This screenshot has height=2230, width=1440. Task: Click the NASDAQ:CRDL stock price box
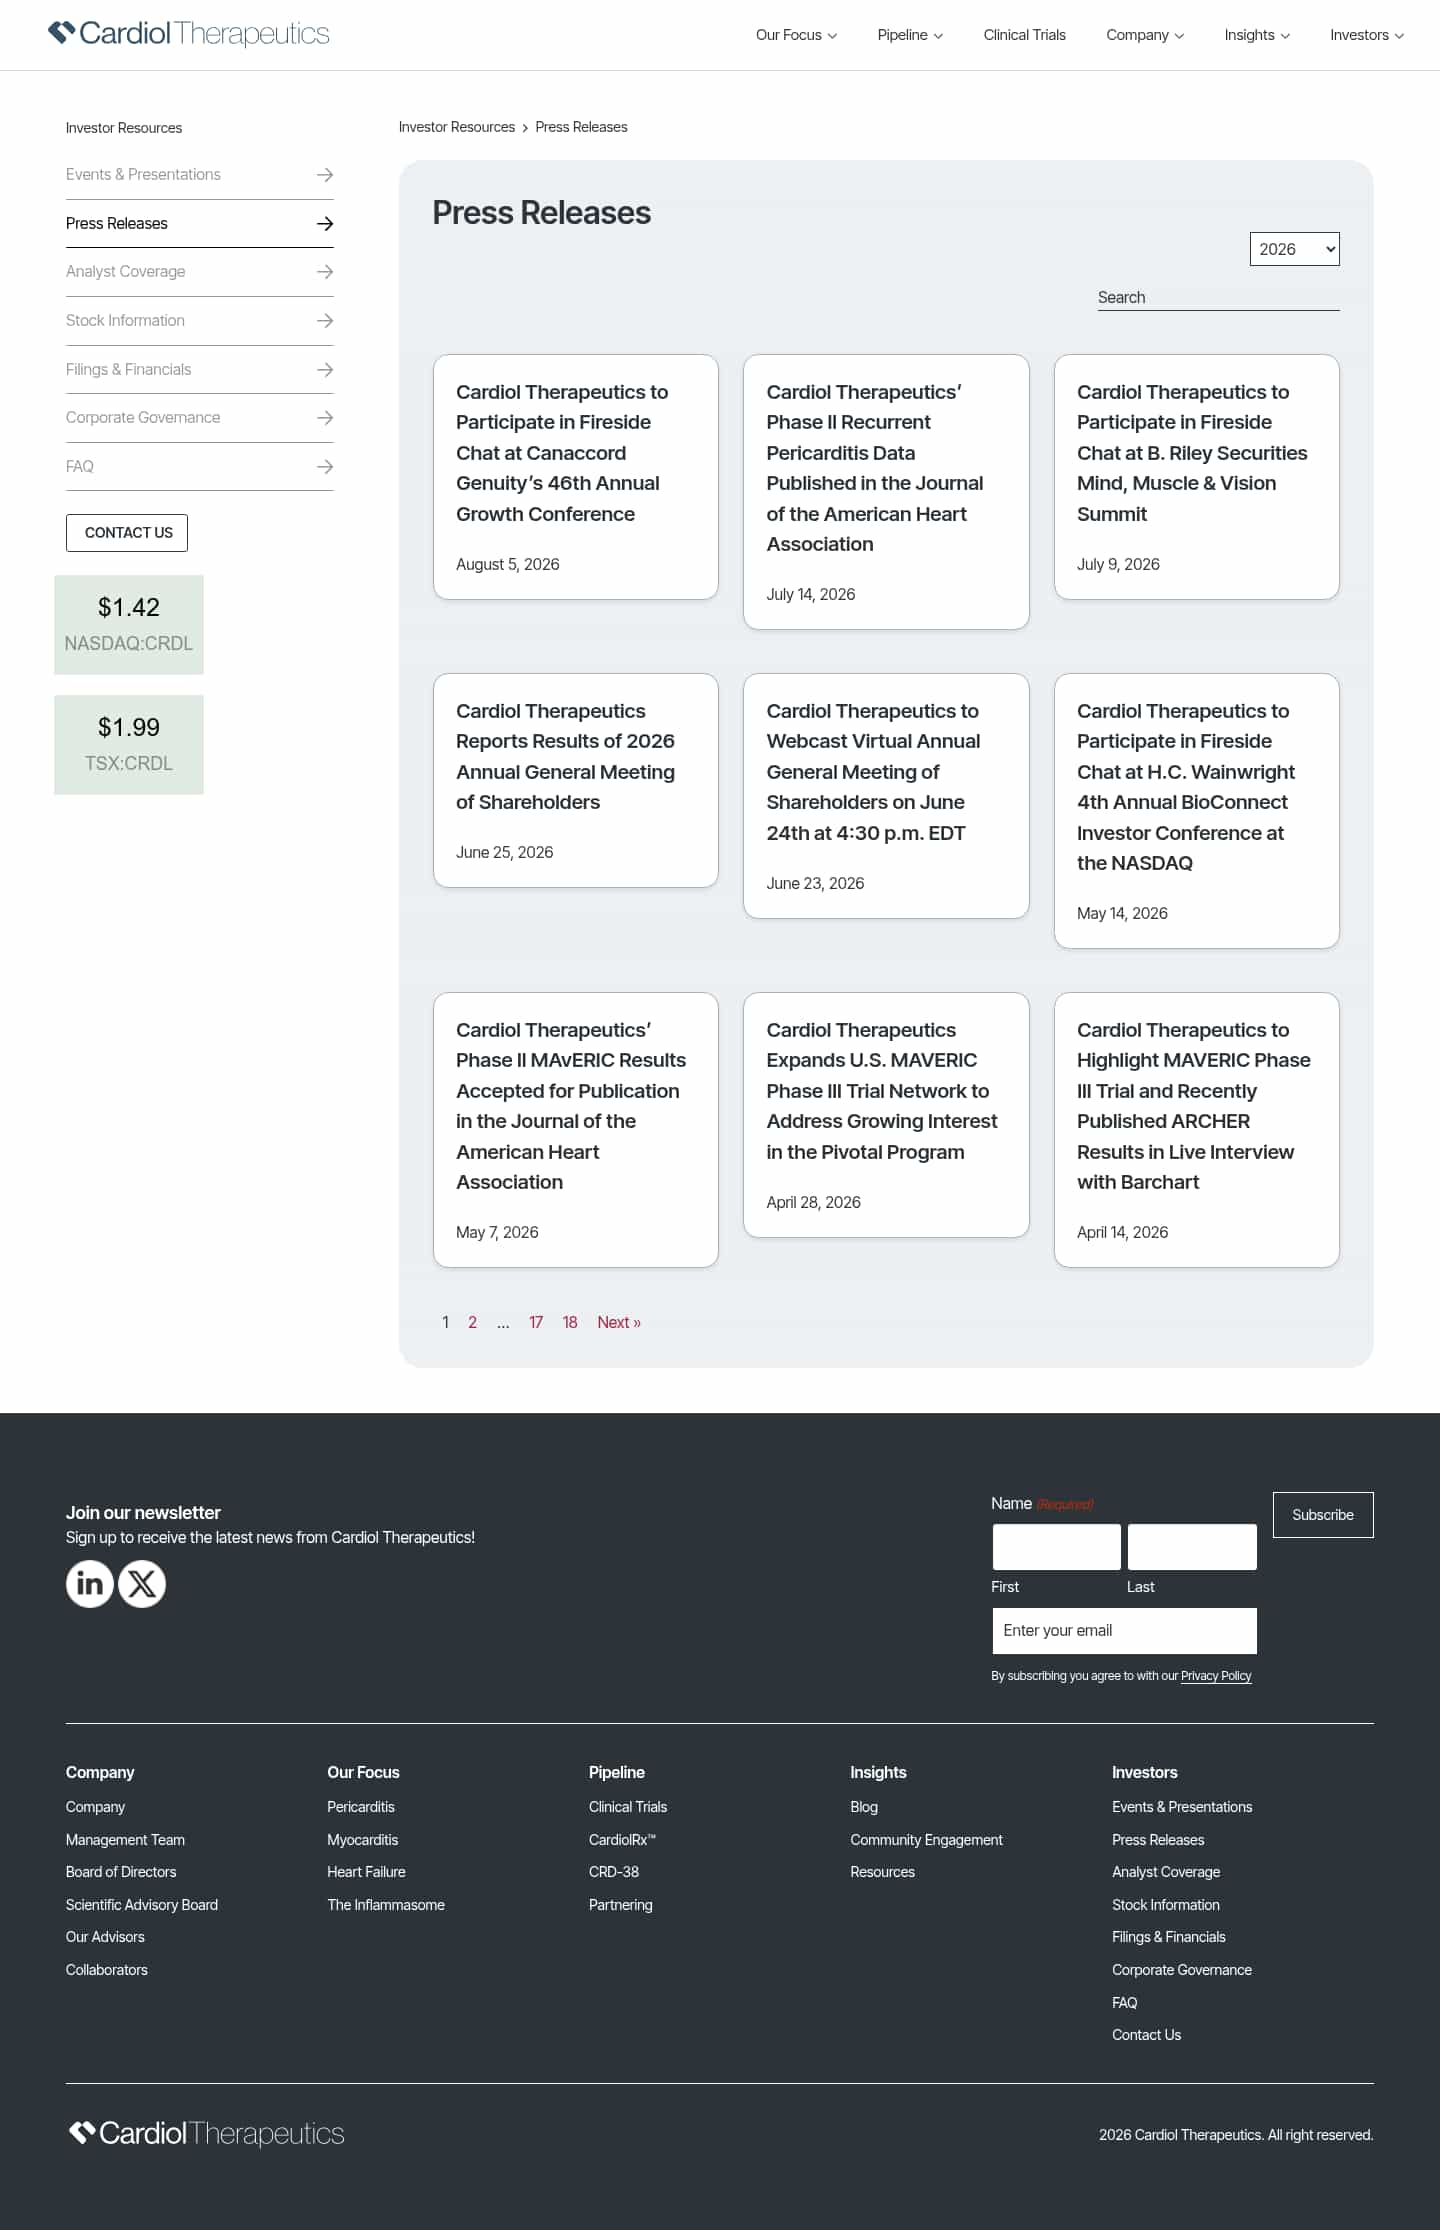[129, 625]
